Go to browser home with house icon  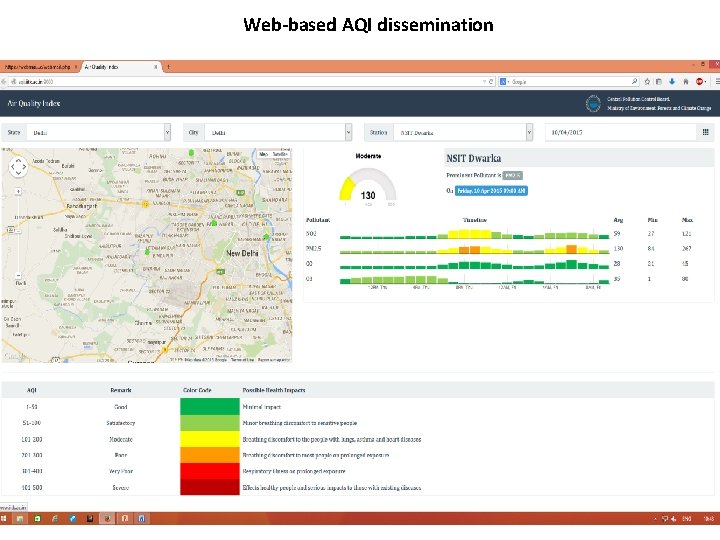[x=686, y=82]
